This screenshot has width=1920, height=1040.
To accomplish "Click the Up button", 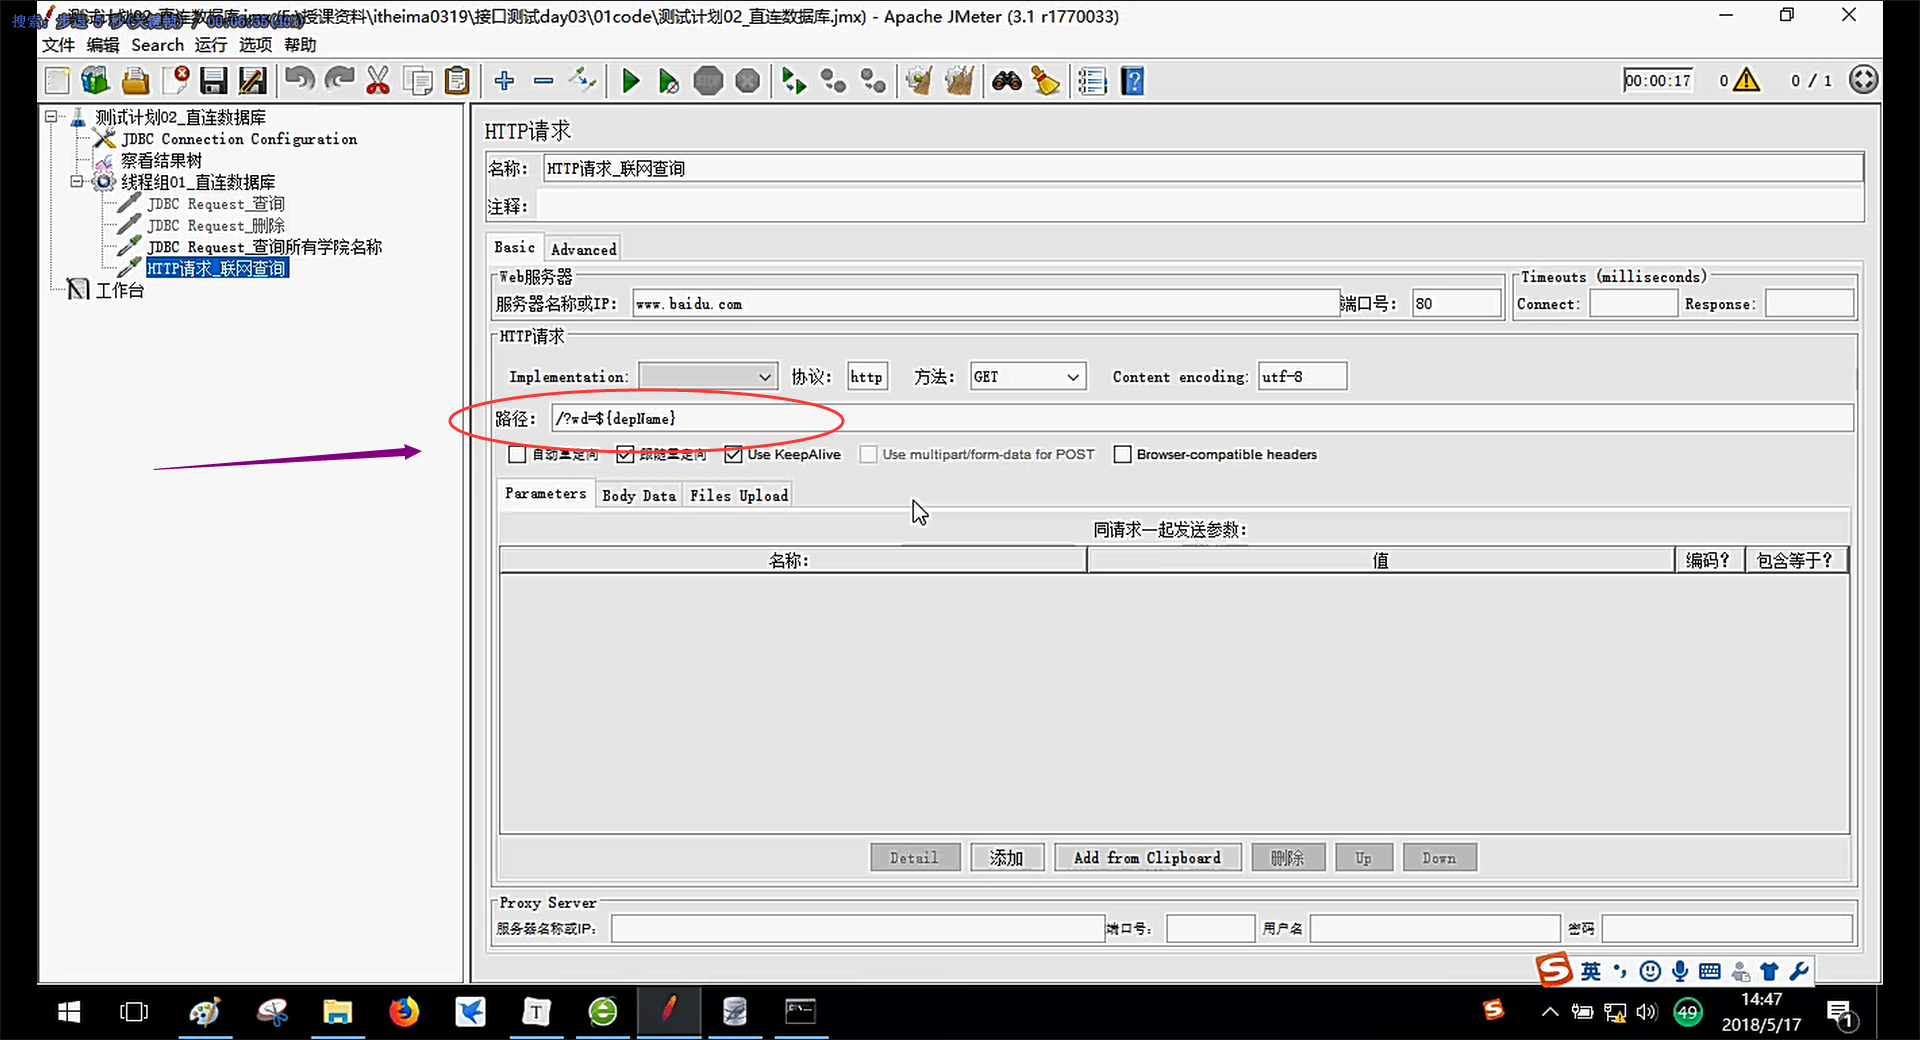I will pos(1363,858).
